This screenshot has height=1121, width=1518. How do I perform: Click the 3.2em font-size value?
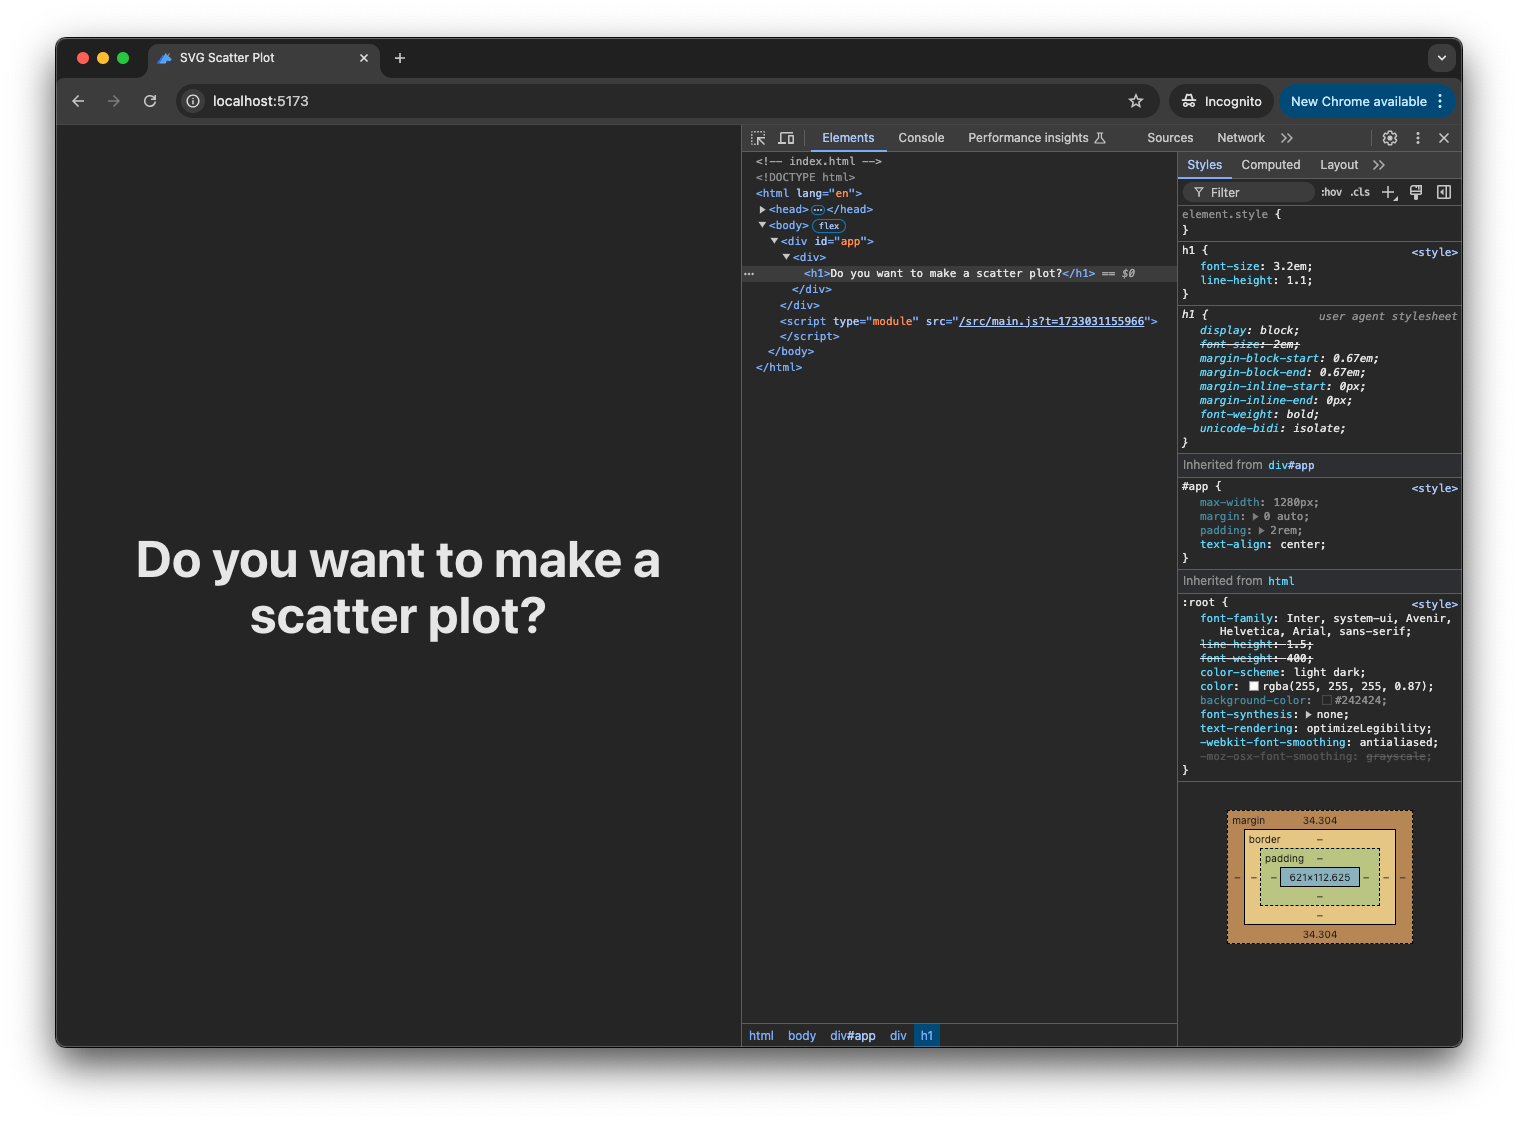point(1289,267)
